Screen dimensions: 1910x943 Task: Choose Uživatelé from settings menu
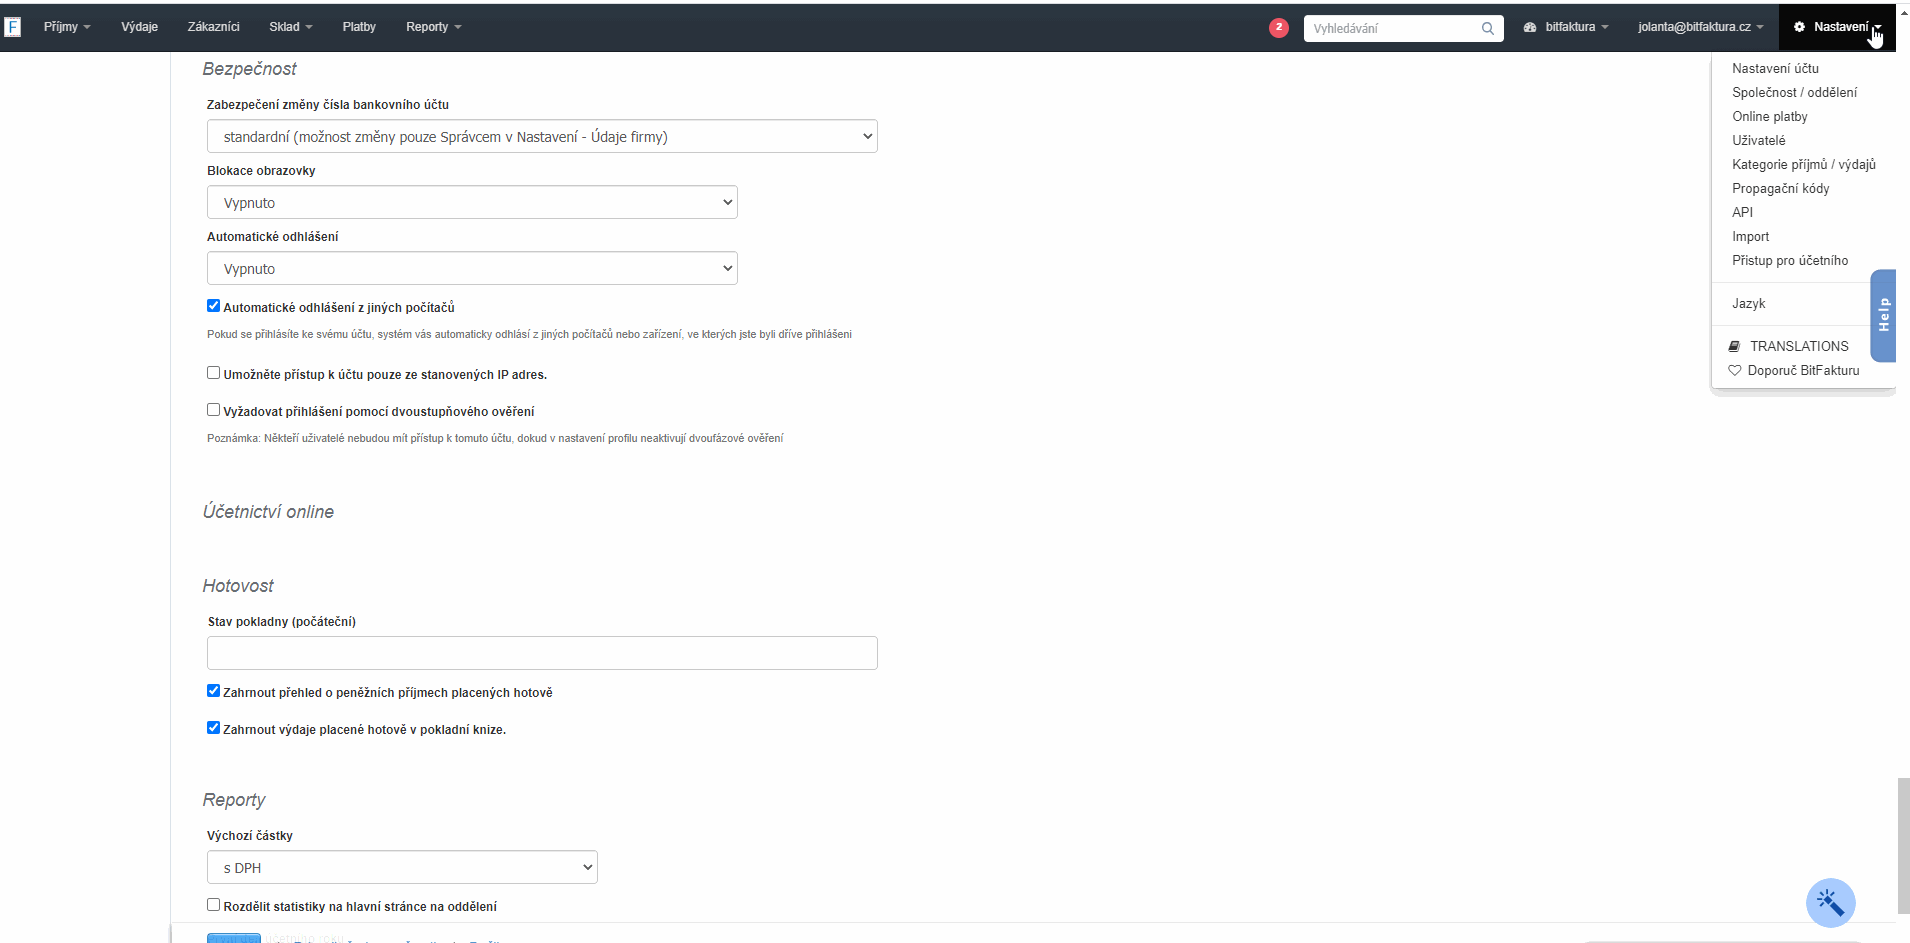(x=1759, y=140)
